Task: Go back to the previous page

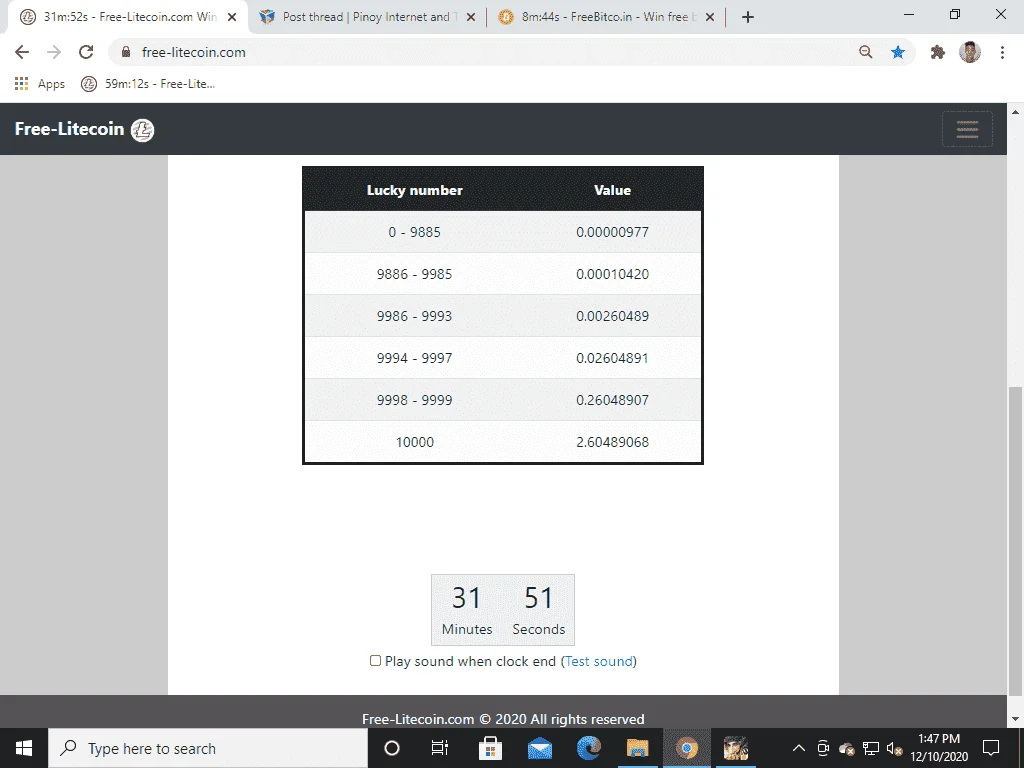Action: coord(22,52)
